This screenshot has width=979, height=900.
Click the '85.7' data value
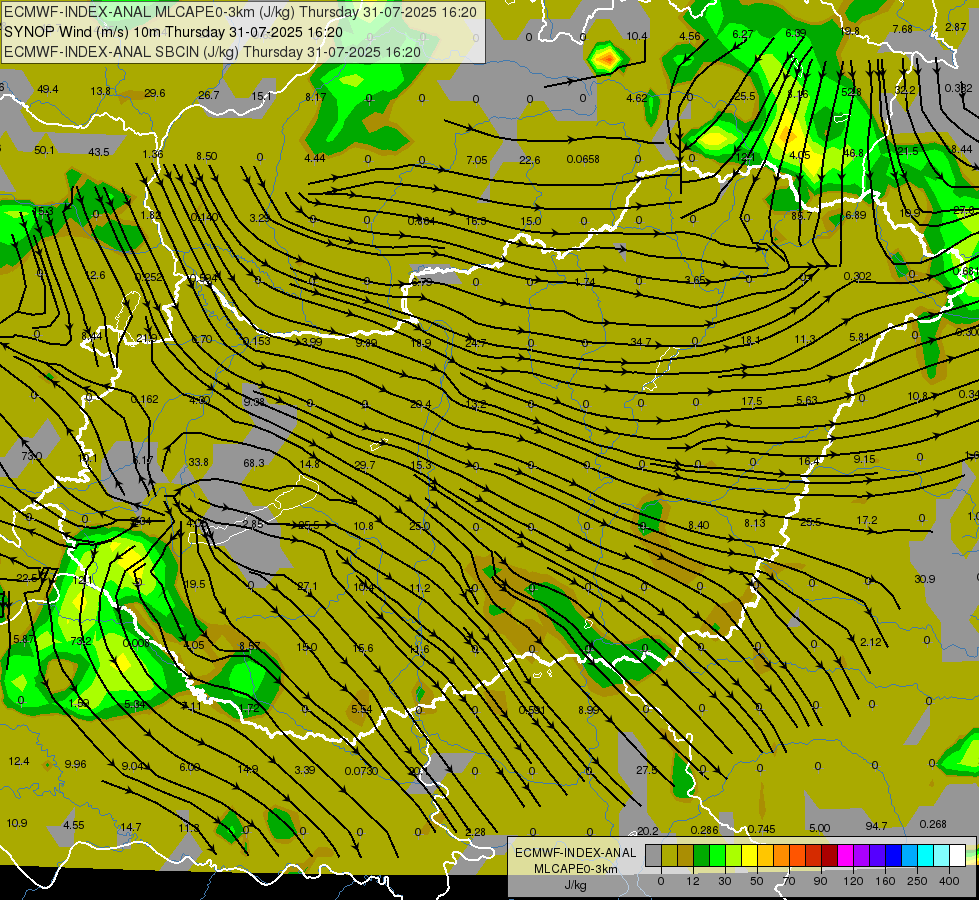(x=801, y=215)
